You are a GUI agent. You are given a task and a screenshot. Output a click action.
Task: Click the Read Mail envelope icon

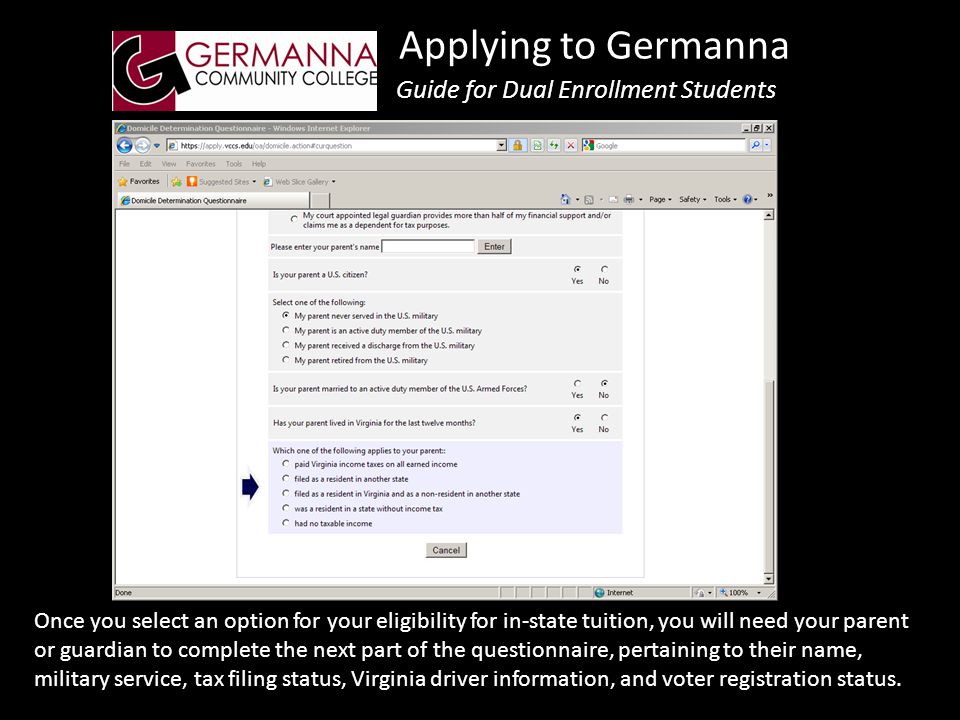[x=613, y=200]
